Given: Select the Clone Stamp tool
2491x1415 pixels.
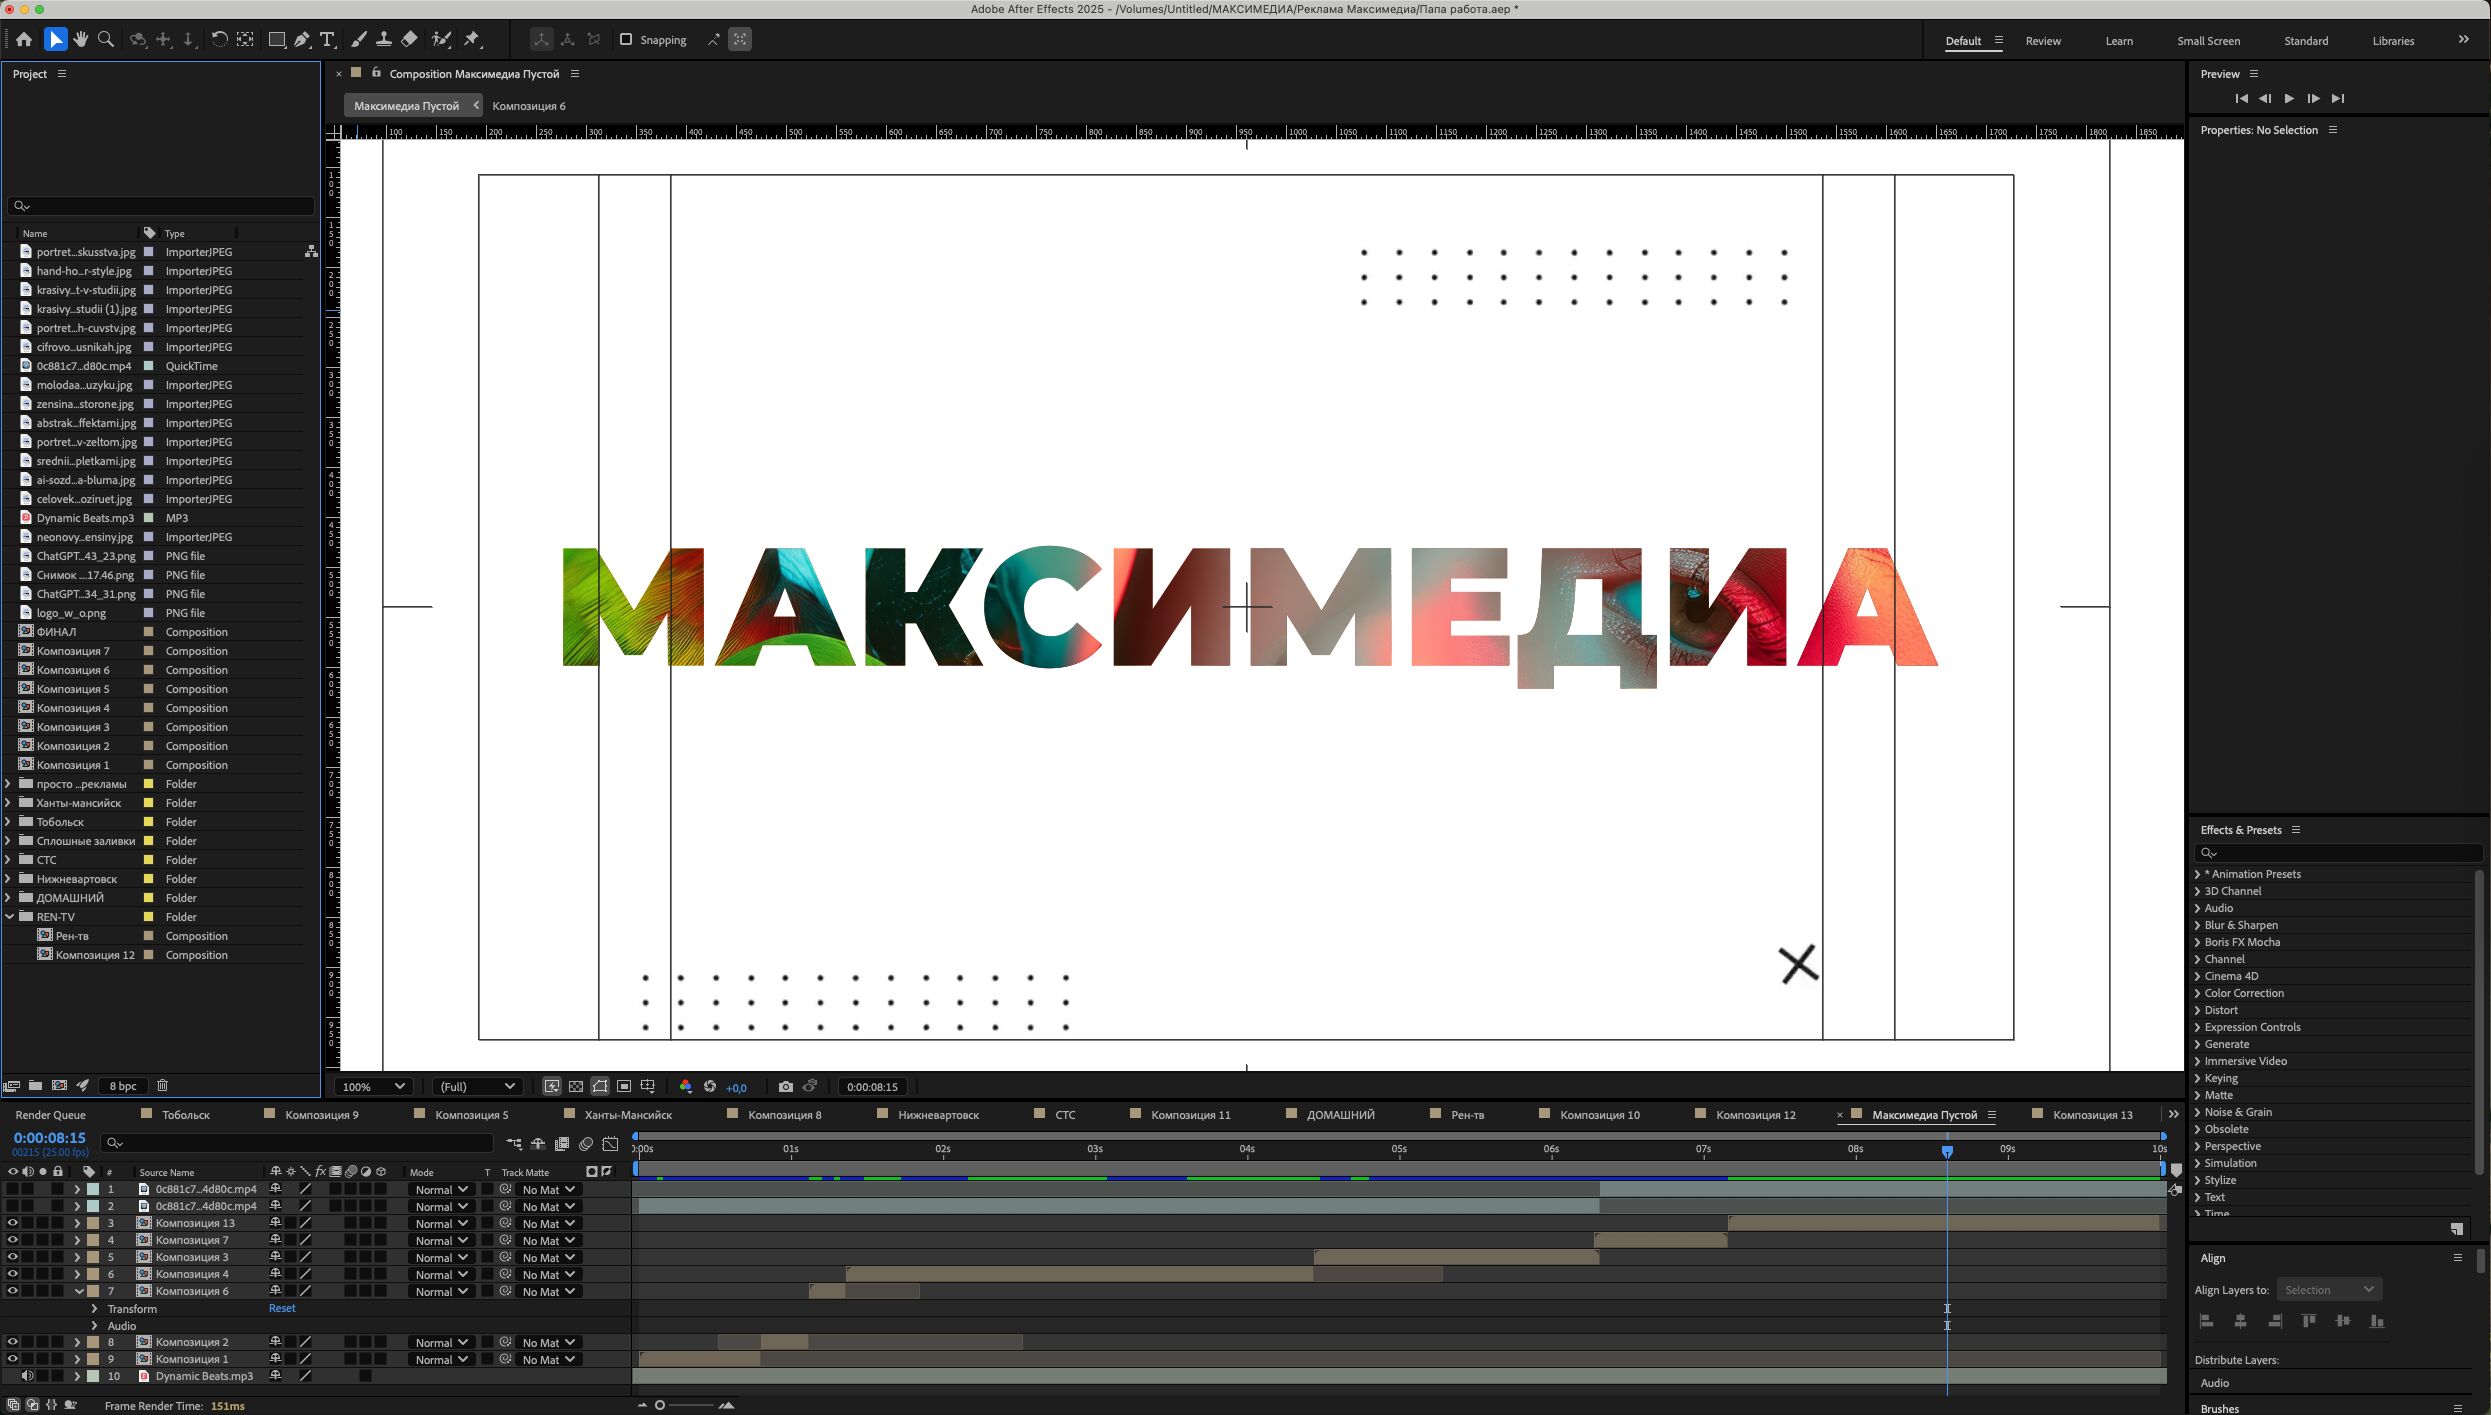Looking at the screenshot, I should click(383, 40).
